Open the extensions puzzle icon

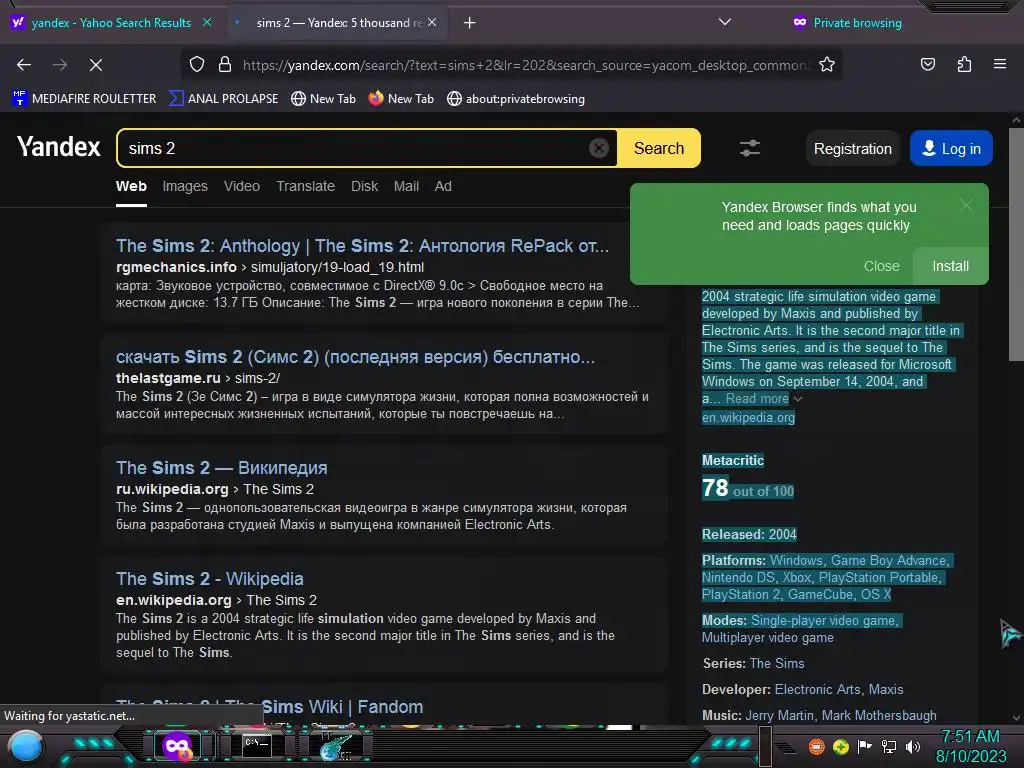(x=964, y=64)
